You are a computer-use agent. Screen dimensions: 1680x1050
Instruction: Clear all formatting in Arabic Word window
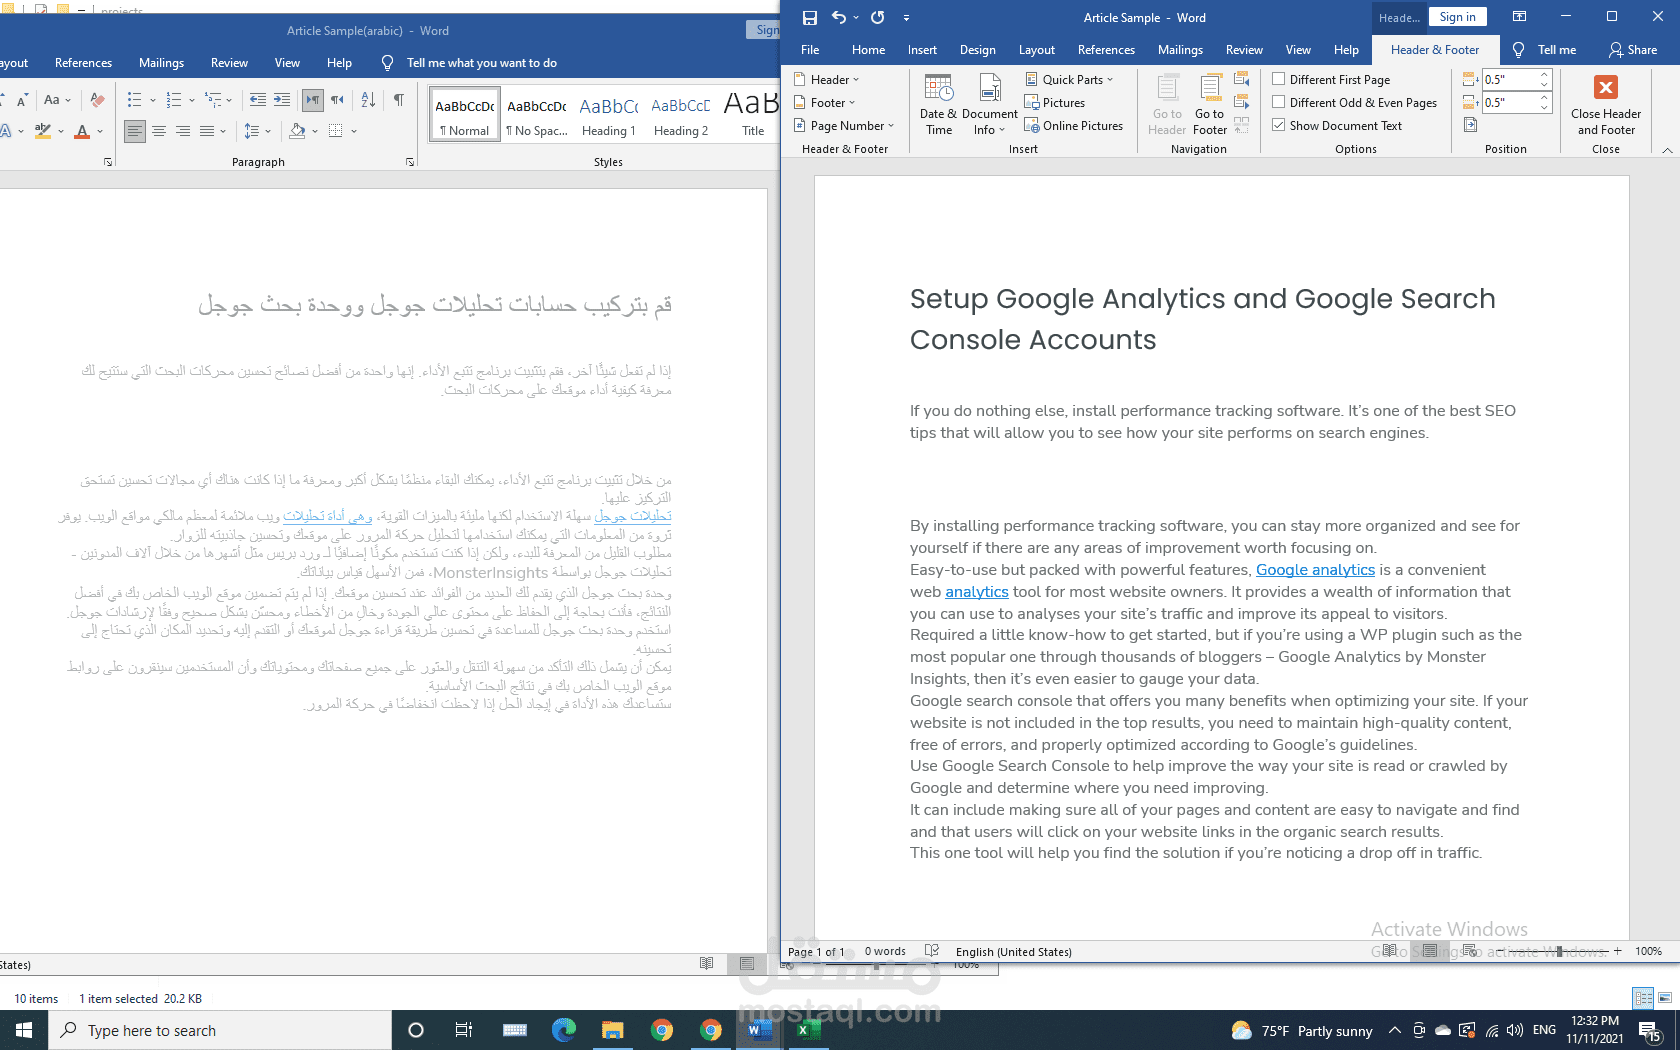pyautogui.click(x=97, y=99)
